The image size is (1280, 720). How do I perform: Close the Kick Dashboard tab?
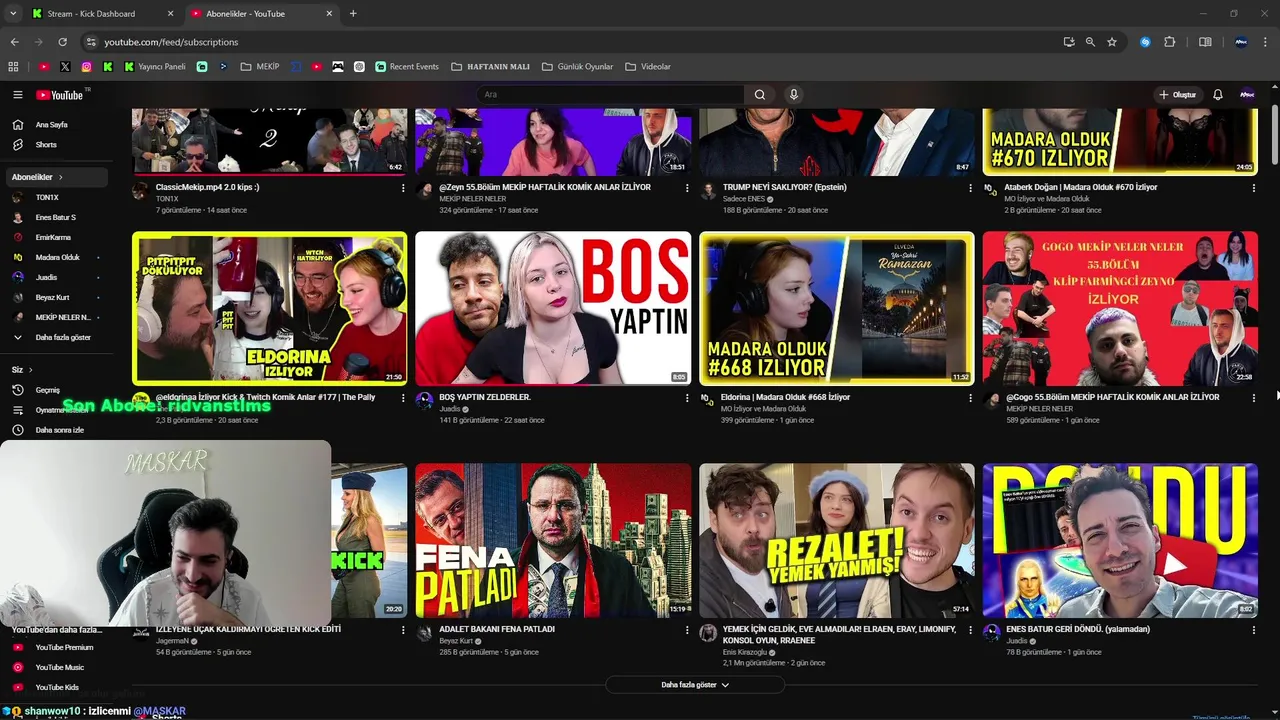click(170, 14)
